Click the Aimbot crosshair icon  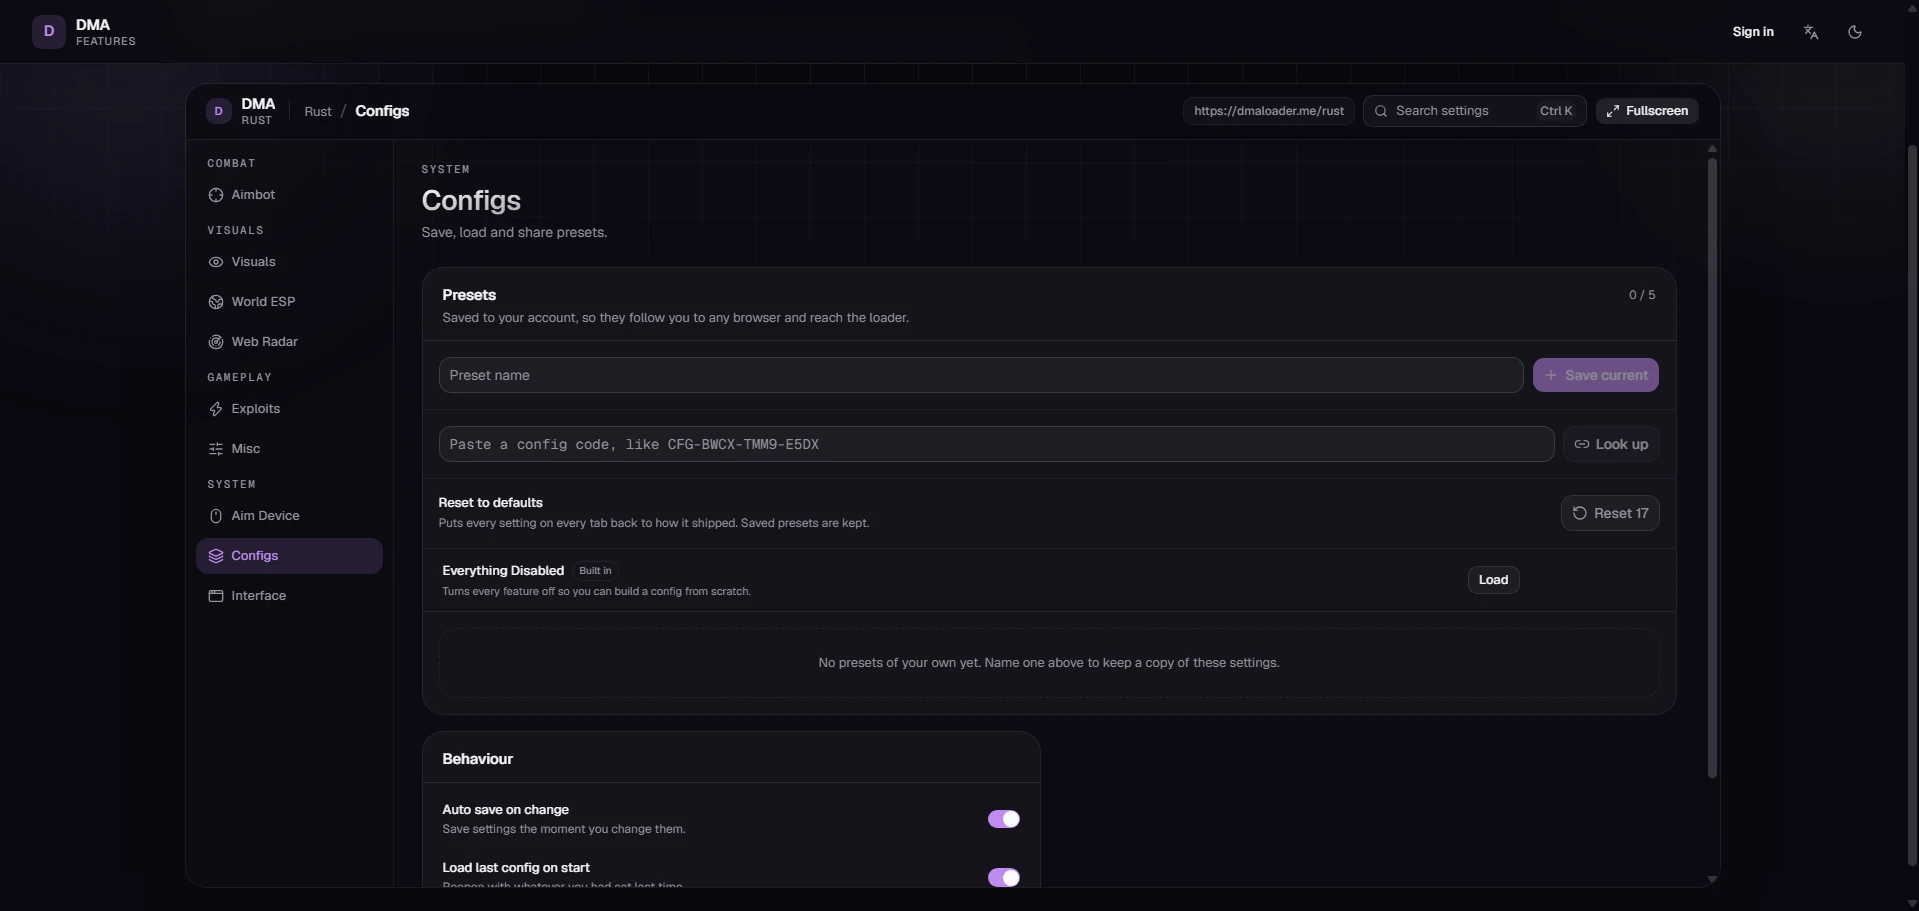[x=216, y=195]
